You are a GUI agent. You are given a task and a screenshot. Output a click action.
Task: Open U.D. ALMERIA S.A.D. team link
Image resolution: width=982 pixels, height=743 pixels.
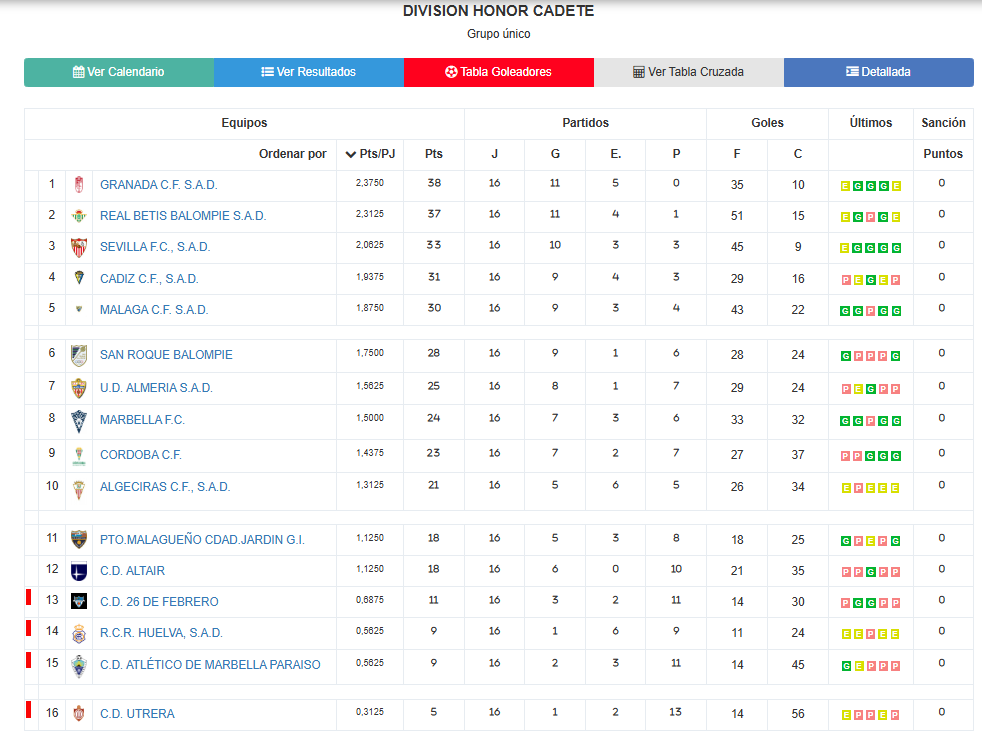tap(156, 388)
